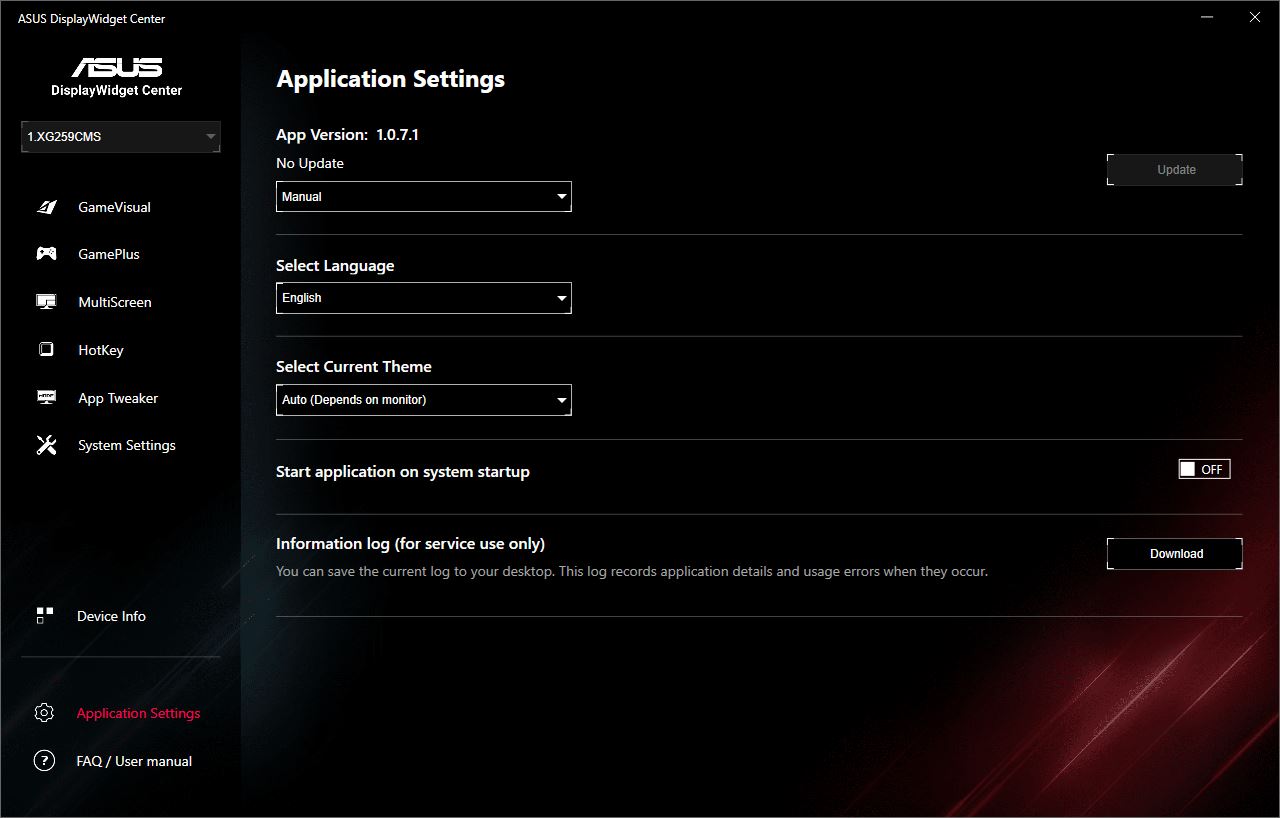The width and height of the screenshot is (1280, 818).
Task: Click the App Tweaker icon
Action: coord(46,398)
